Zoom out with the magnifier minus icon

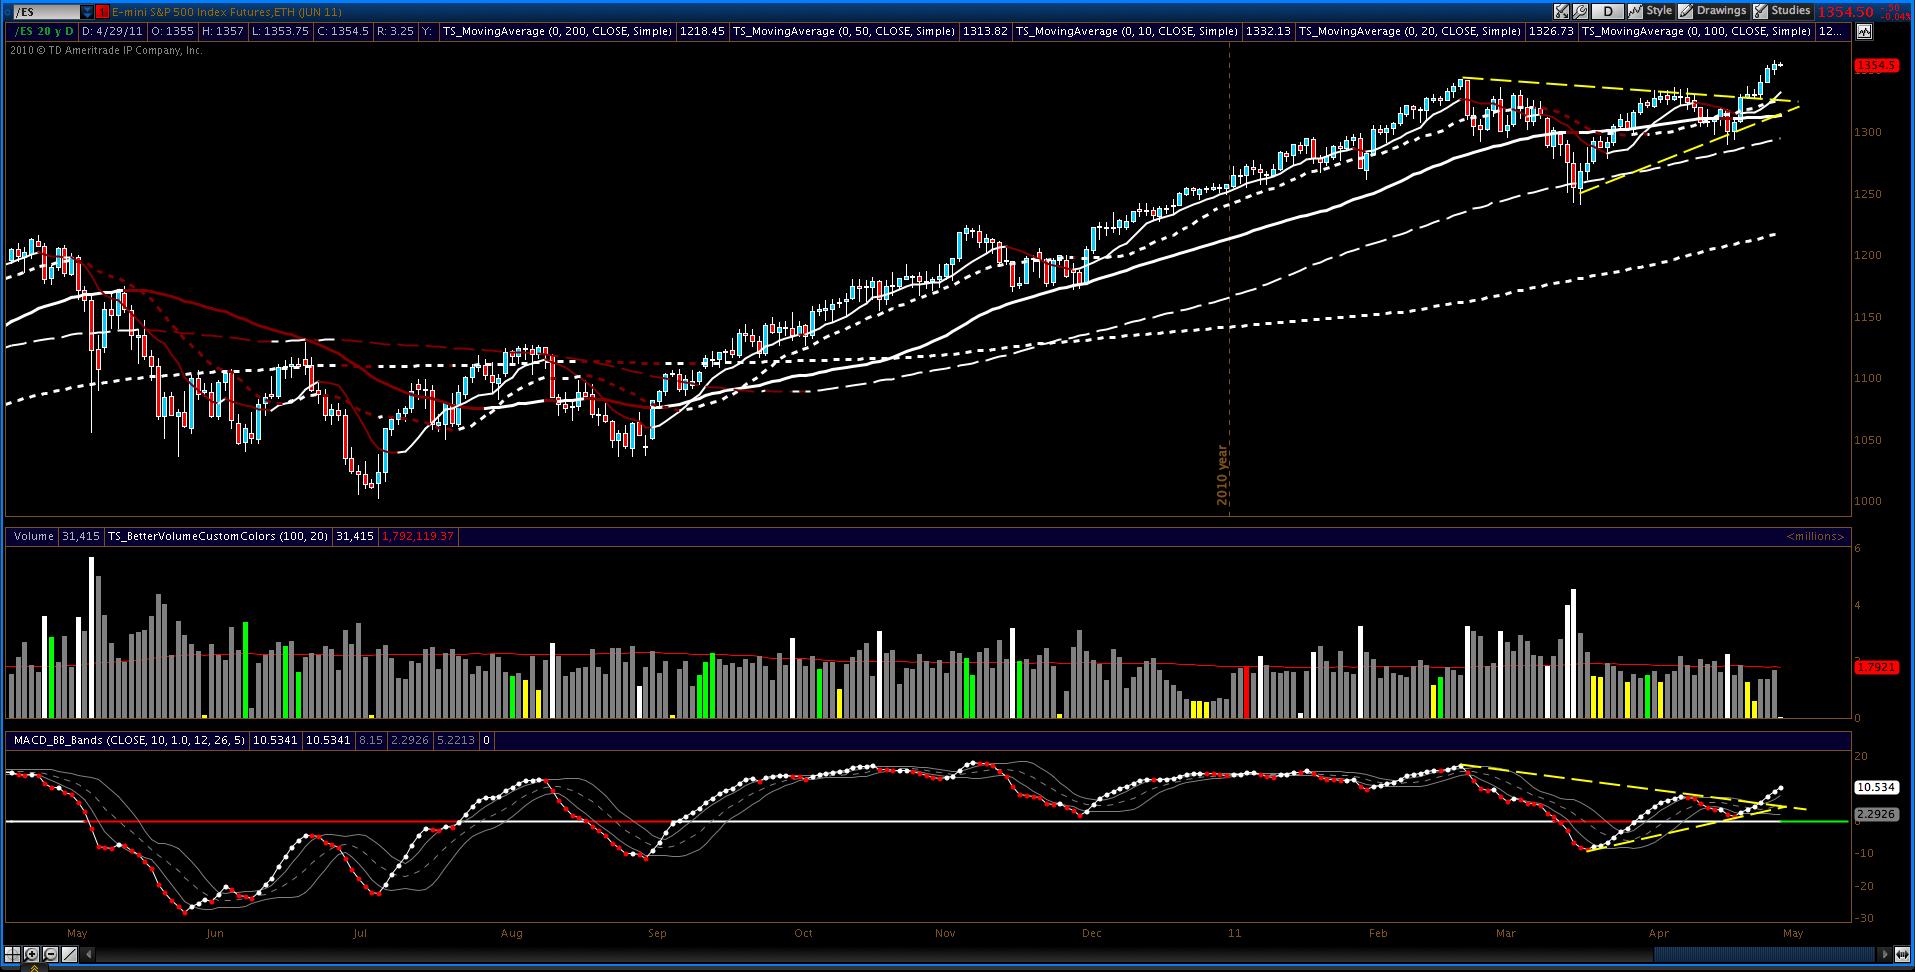49,954
